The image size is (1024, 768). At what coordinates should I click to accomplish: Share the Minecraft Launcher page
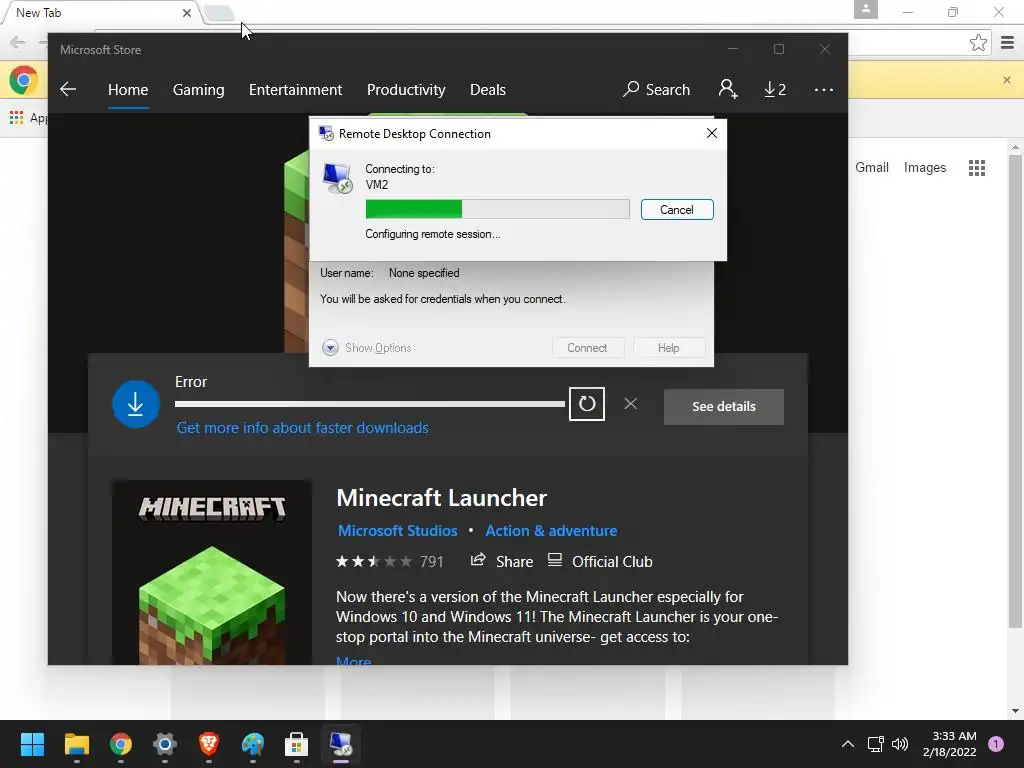pyautogui.click(x=502, y=561)
